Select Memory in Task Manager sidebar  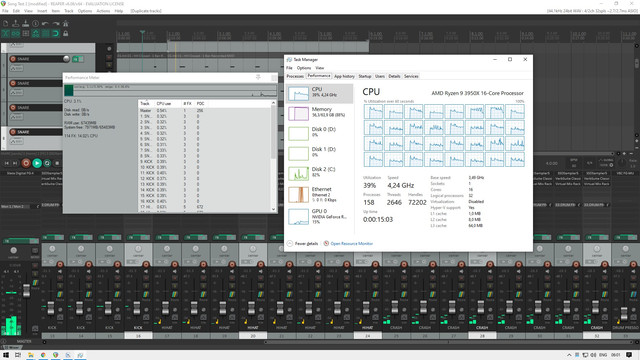320,113
